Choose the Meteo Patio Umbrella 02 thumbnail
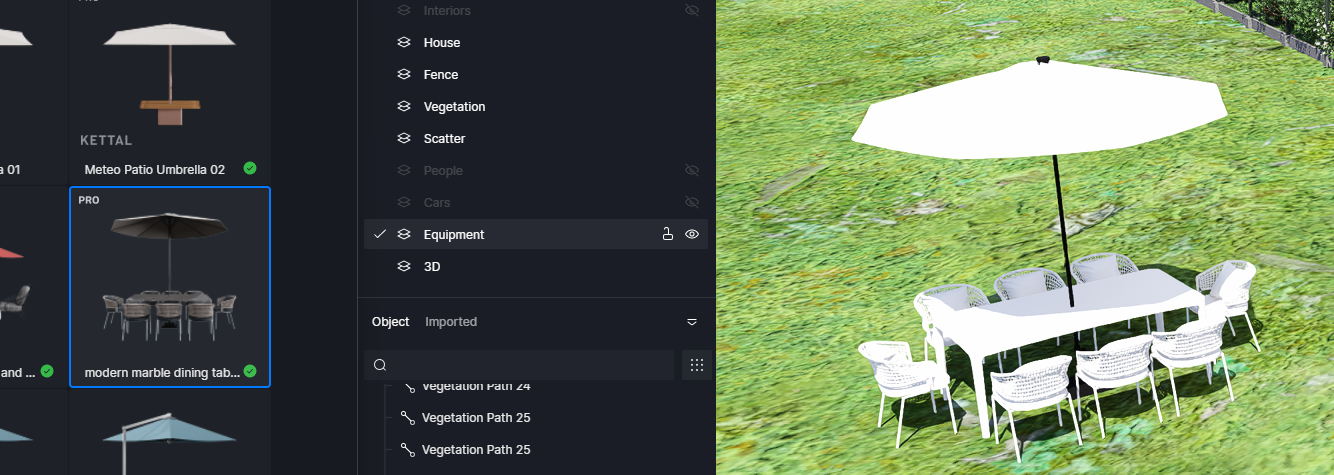 tap(170, 92)
